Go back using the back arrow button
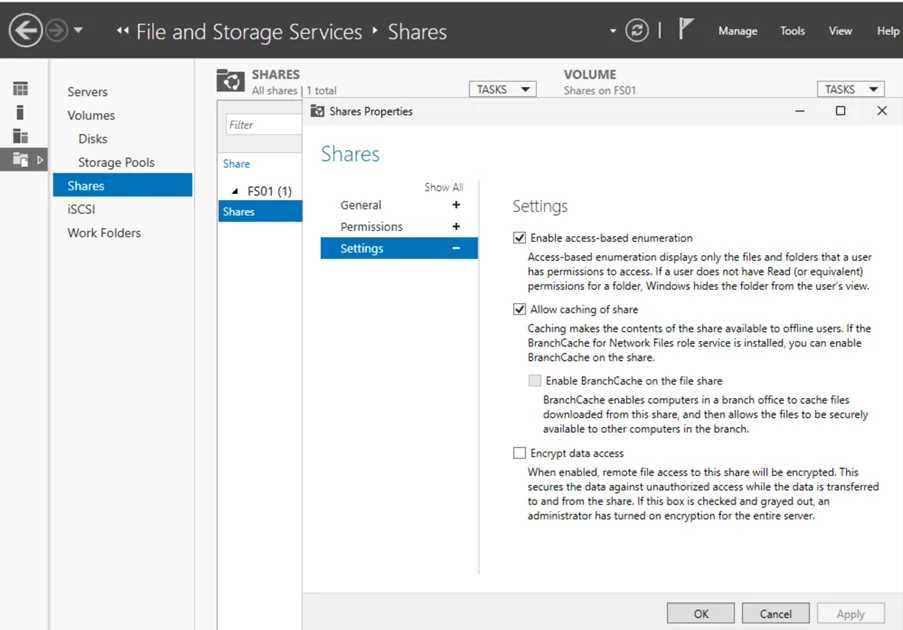903x630 pixels. [25, 30]
